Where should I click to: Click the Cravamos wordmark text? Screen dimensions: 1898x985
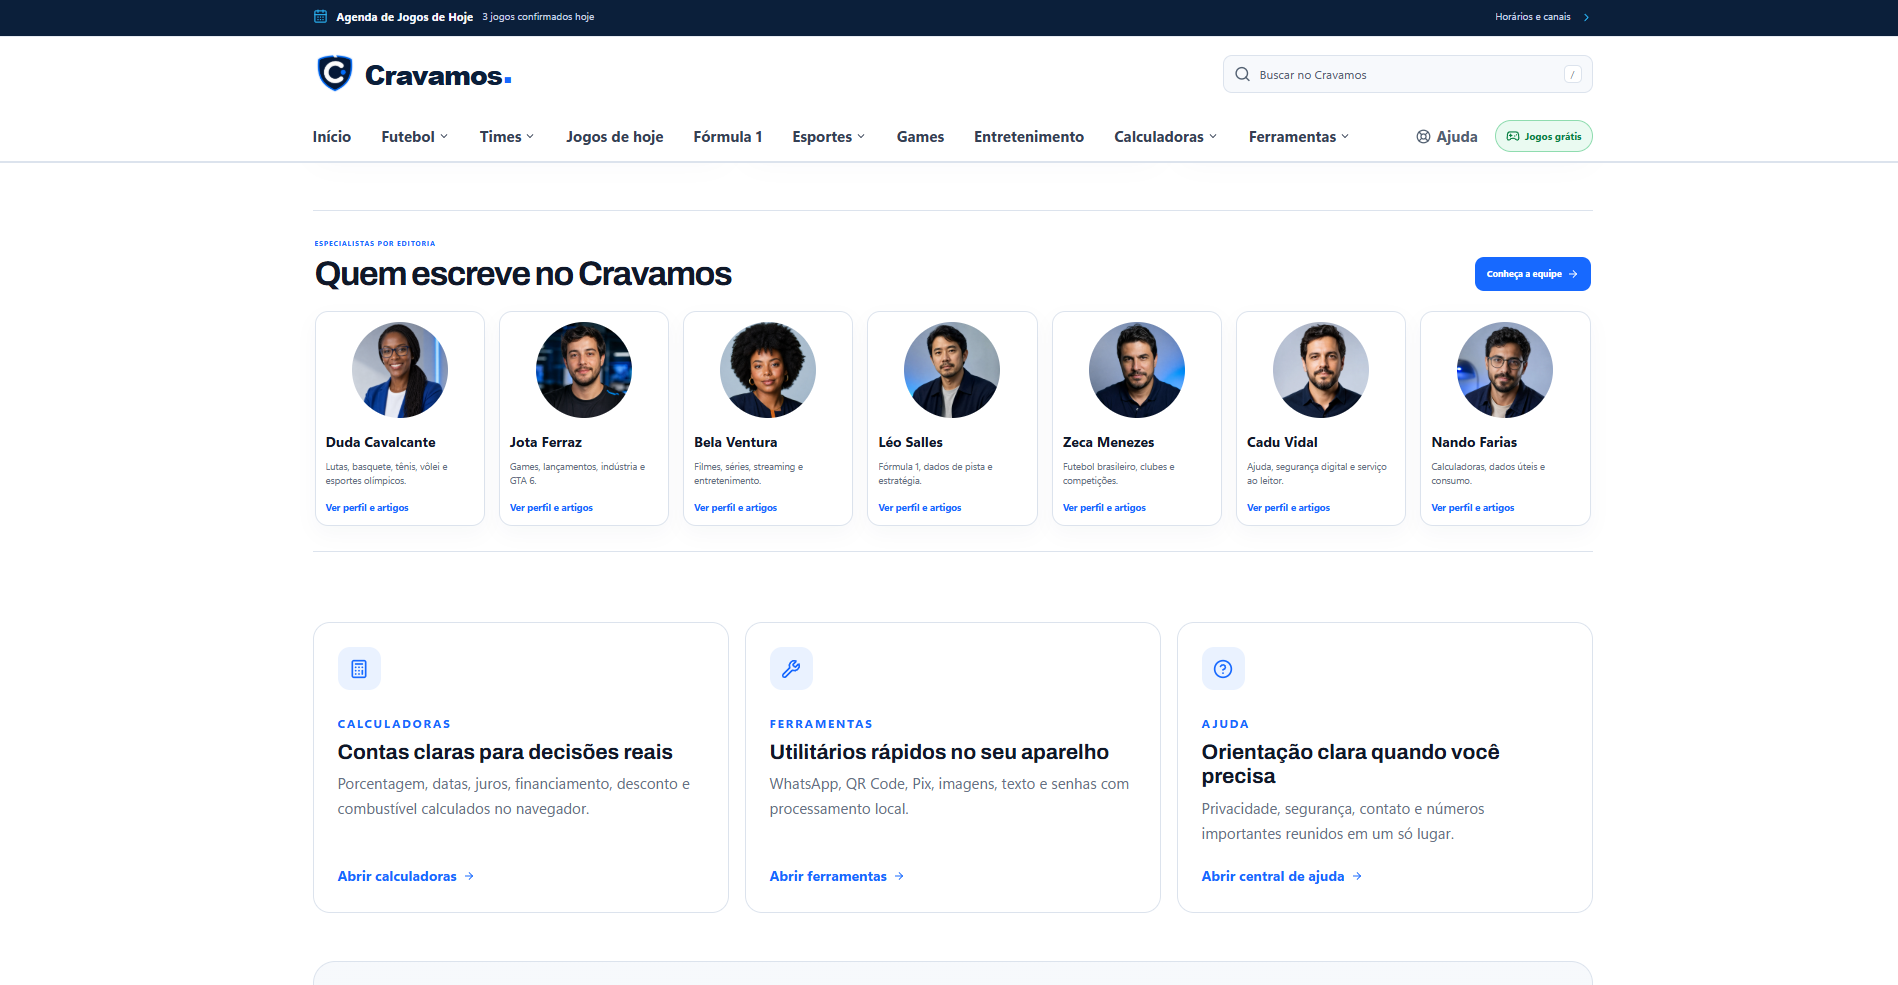coord(438,76)
